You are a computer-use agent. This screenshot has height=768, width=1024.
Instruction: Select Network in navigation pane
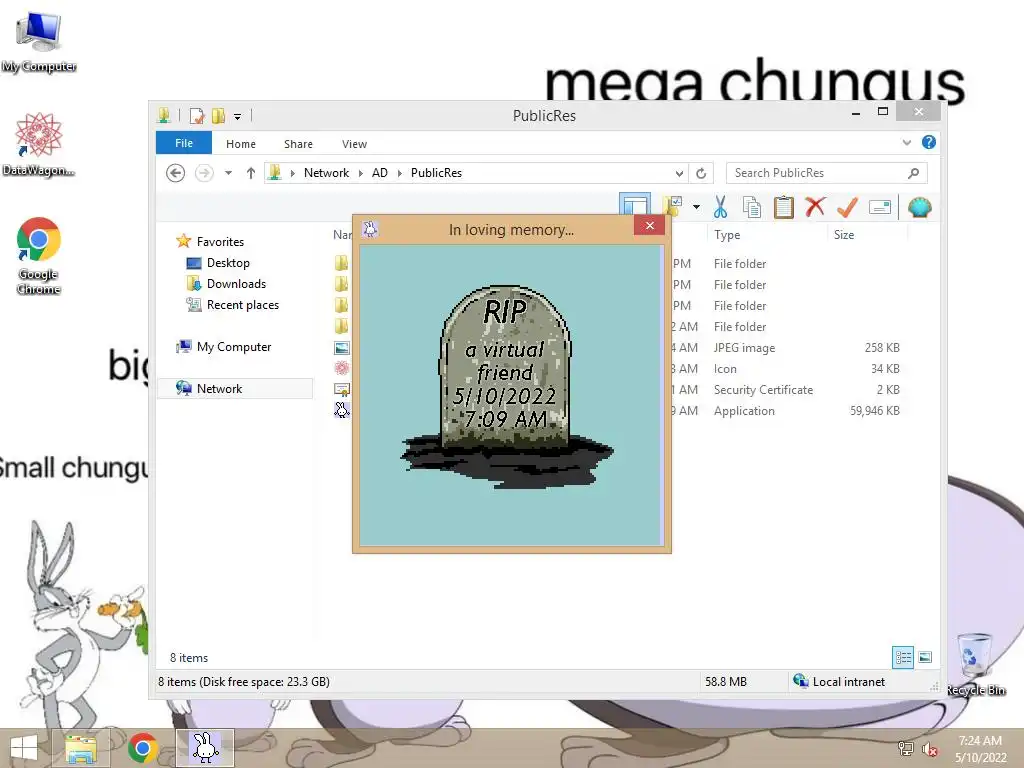[x=235, y=389]
